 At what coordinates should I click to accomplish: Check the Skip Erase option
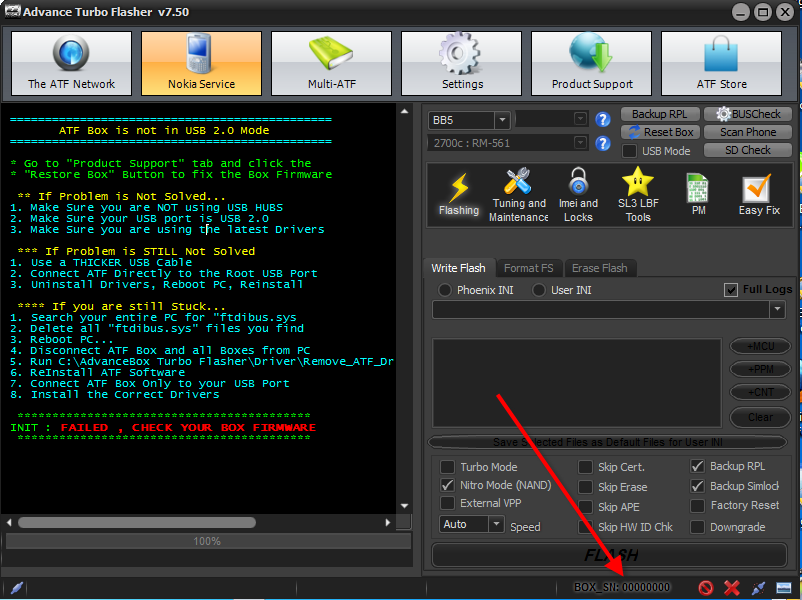coord(585,487)
